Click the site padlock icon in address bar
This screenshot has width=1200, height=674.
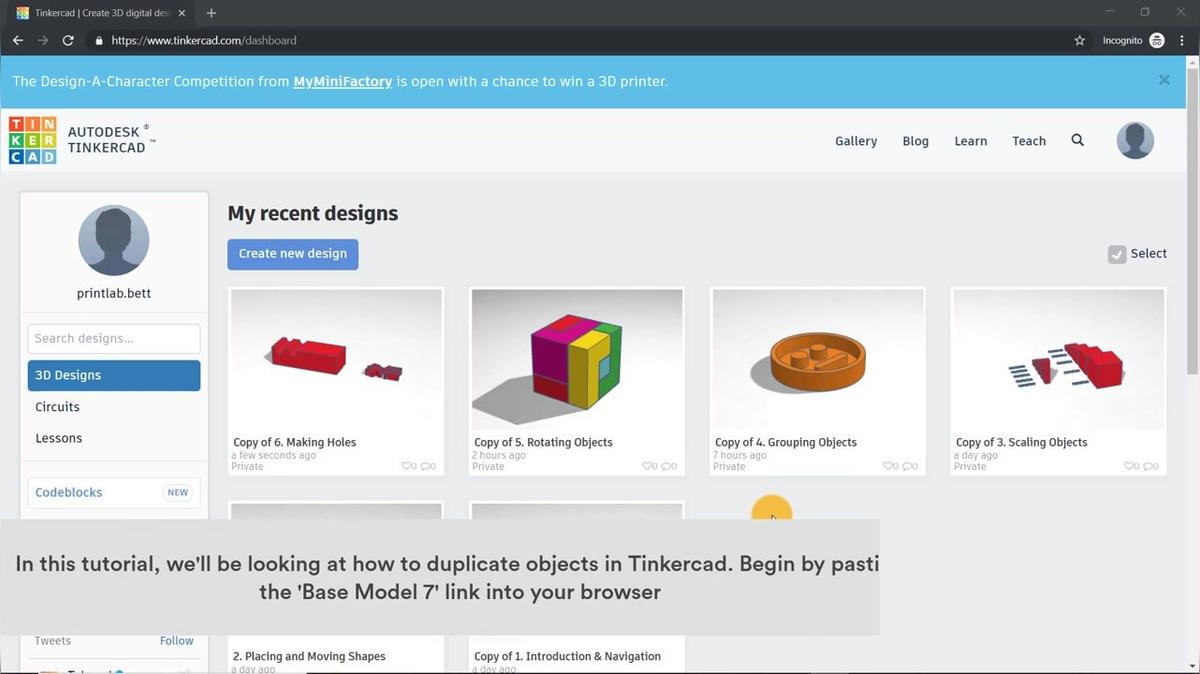click(99, 41)
